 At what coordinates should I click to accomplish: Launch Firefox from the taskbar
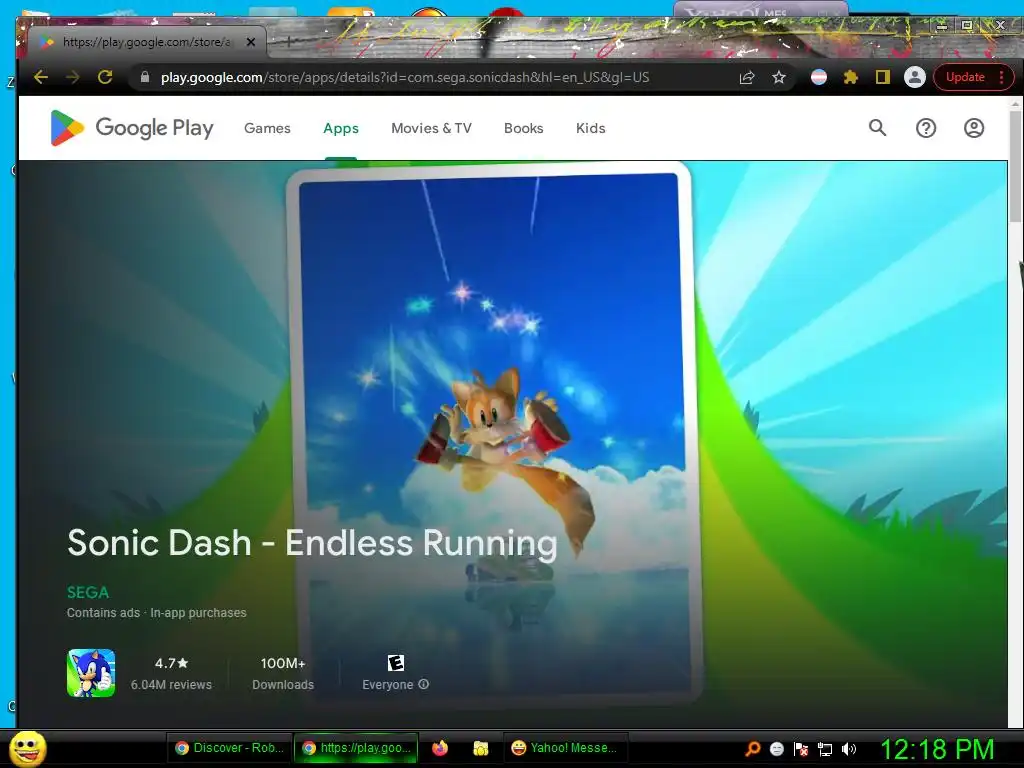(x=440, y=748)
